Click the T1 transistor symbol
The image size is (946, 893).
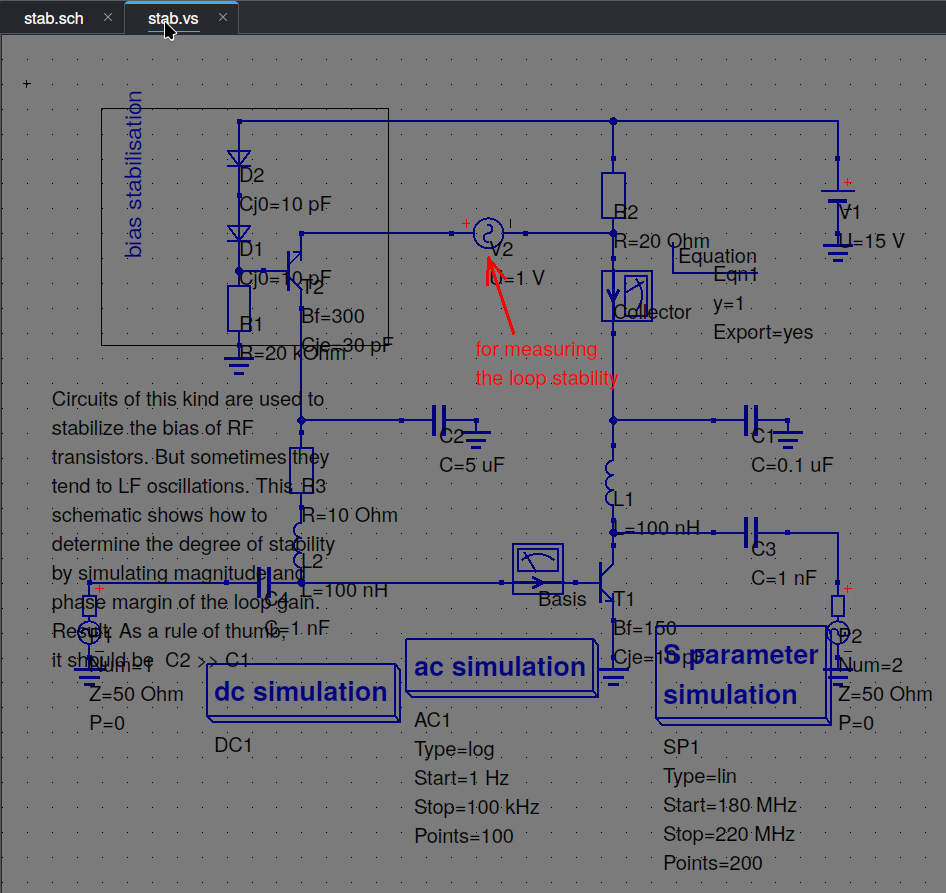point(607,582)
